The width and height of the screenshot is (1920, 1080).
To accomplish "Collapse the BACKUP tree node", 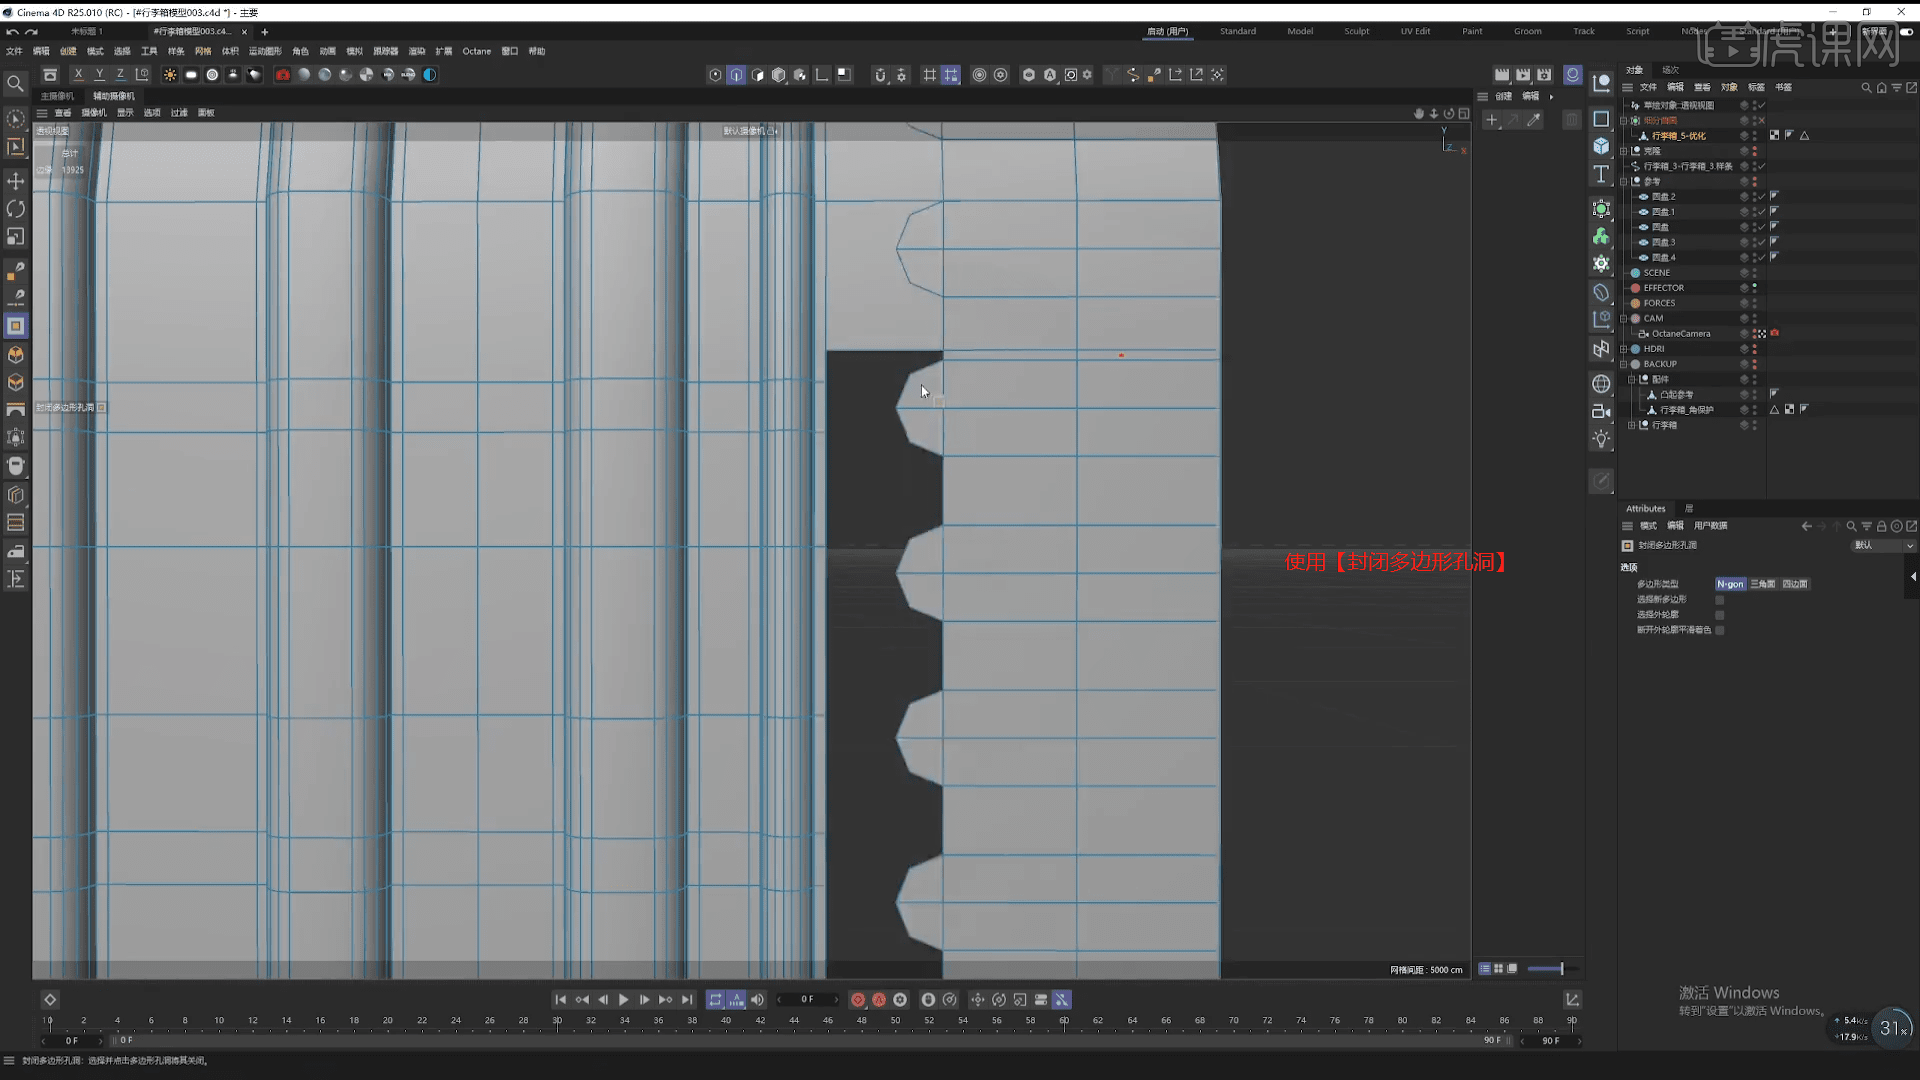I will 1624,364.
